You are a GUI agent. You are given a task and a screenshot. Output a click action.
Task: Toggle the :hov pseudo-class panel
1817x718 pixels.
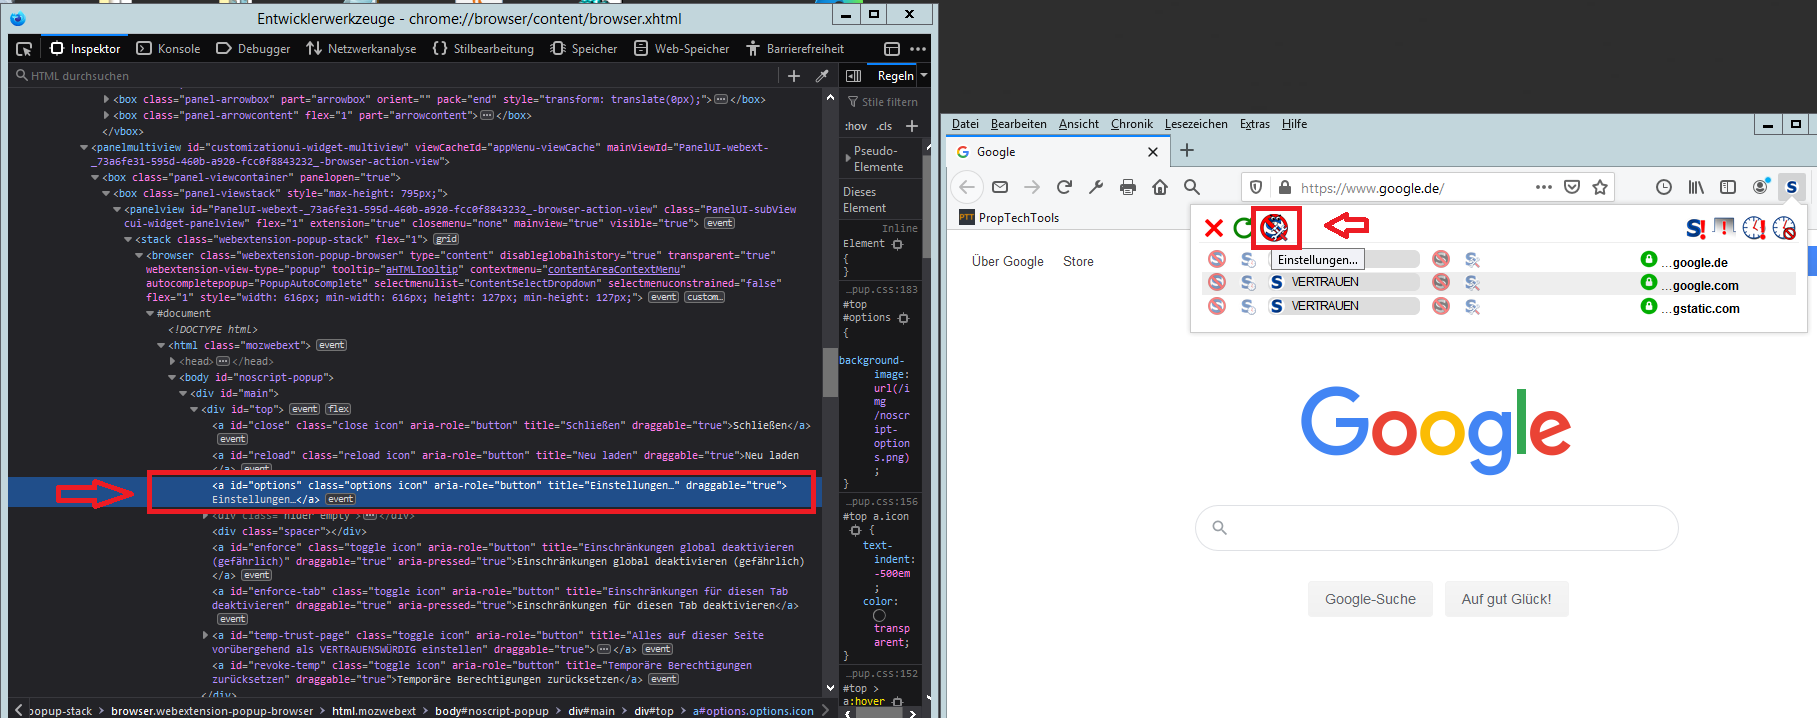855,126
